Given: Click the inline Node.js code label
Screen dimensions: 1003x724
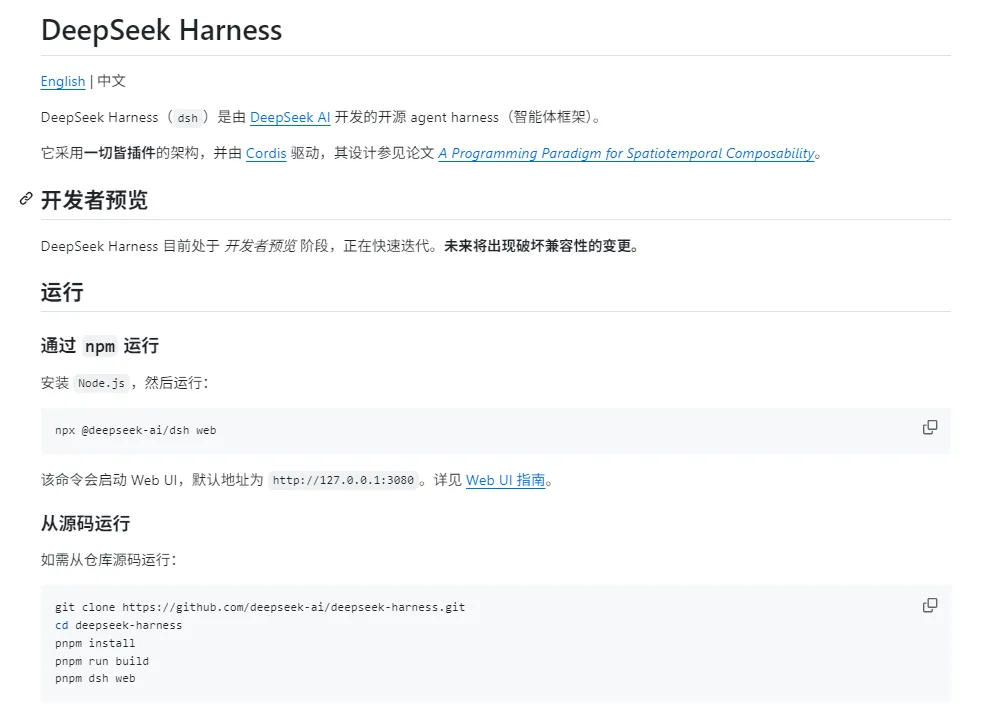Looking at the screenshot, I should (101, 383).
